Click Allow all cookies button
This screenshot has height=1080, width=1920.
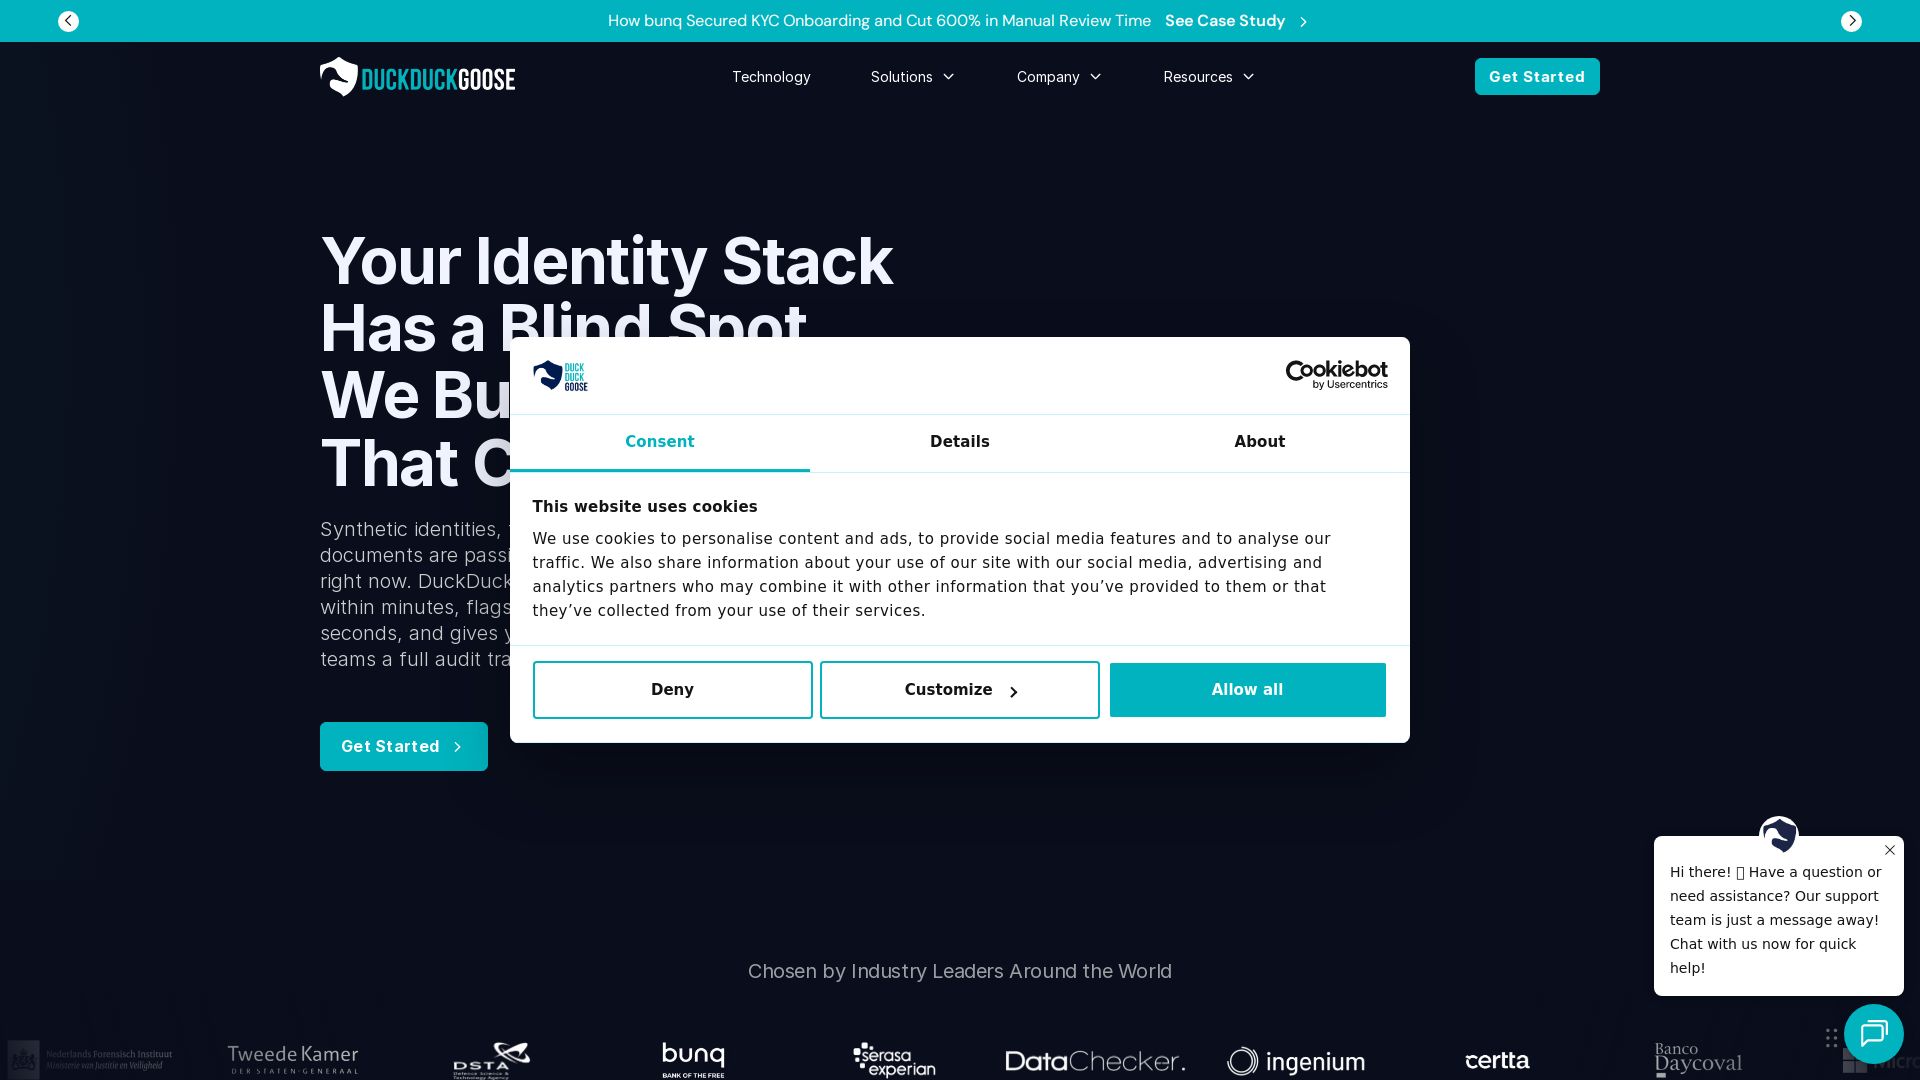tap(1248, 690)
